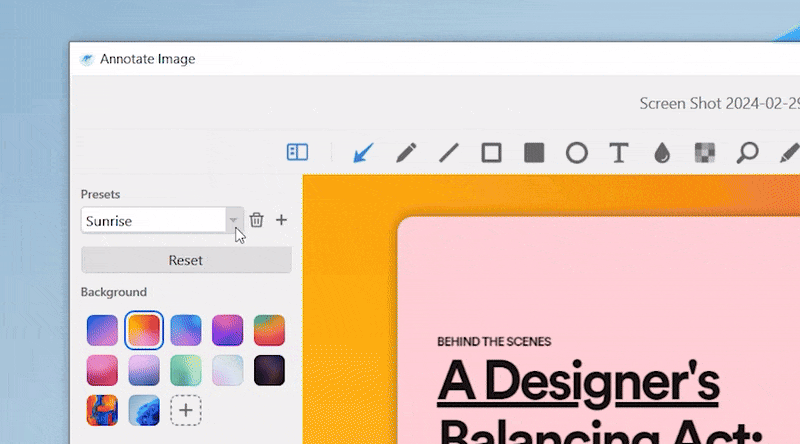Select the Pencil drawing tool
The image size is (800, 444).
[406, 153]
